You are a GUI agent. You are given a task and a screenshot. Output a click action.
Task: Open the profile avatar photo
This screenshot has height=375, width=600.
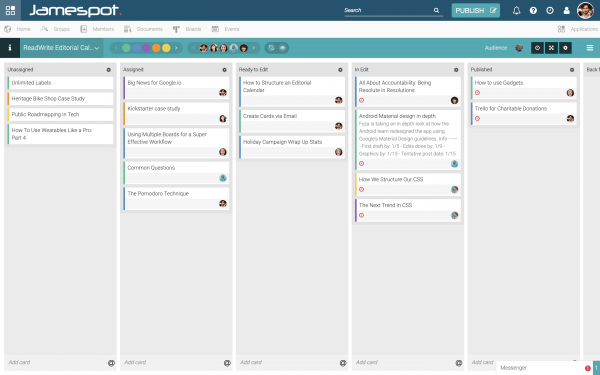point(585,10)
